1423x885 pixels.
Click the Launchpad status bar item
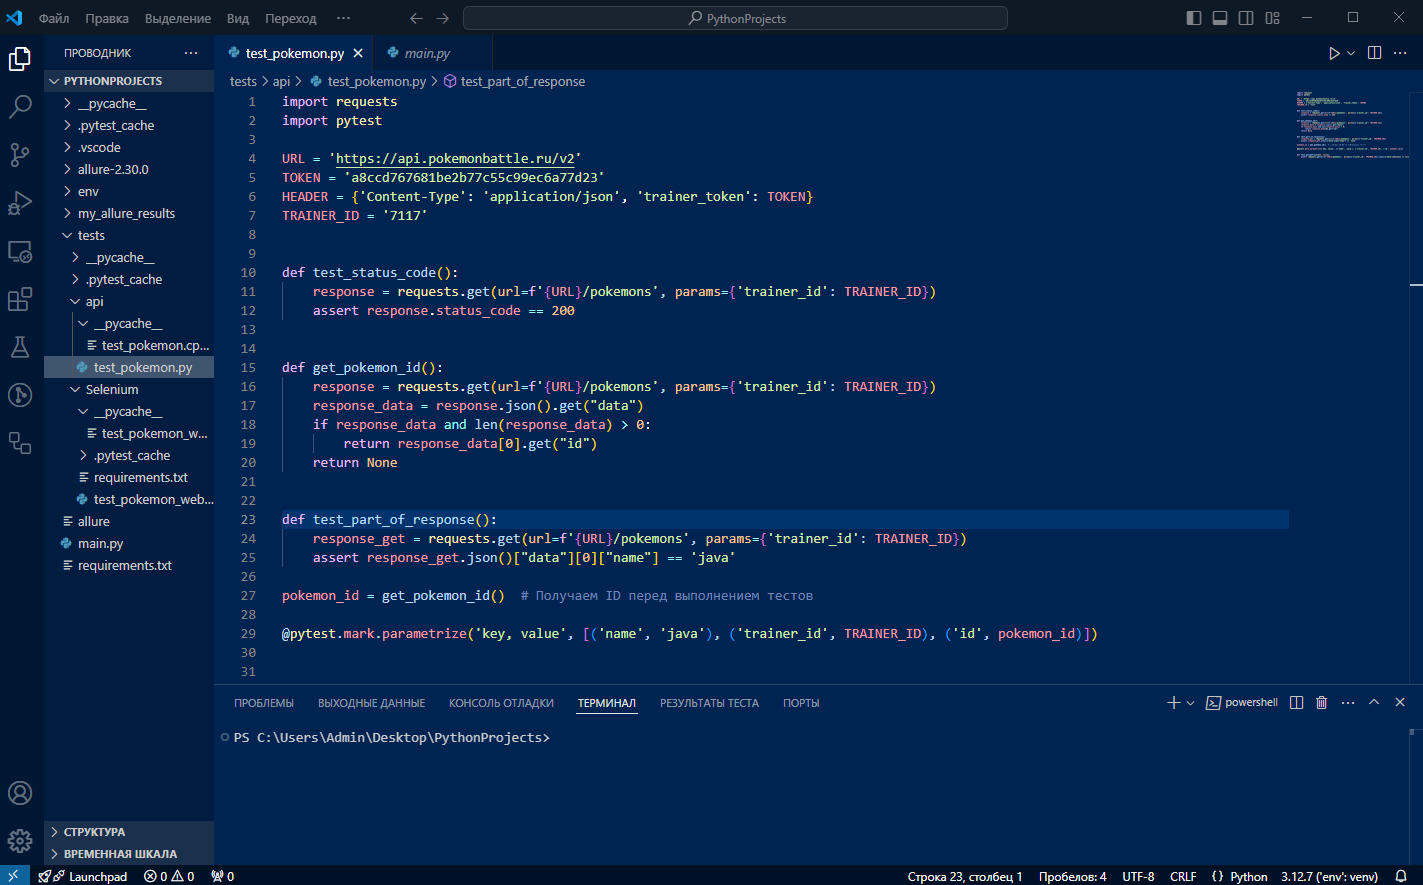[83, 876]
